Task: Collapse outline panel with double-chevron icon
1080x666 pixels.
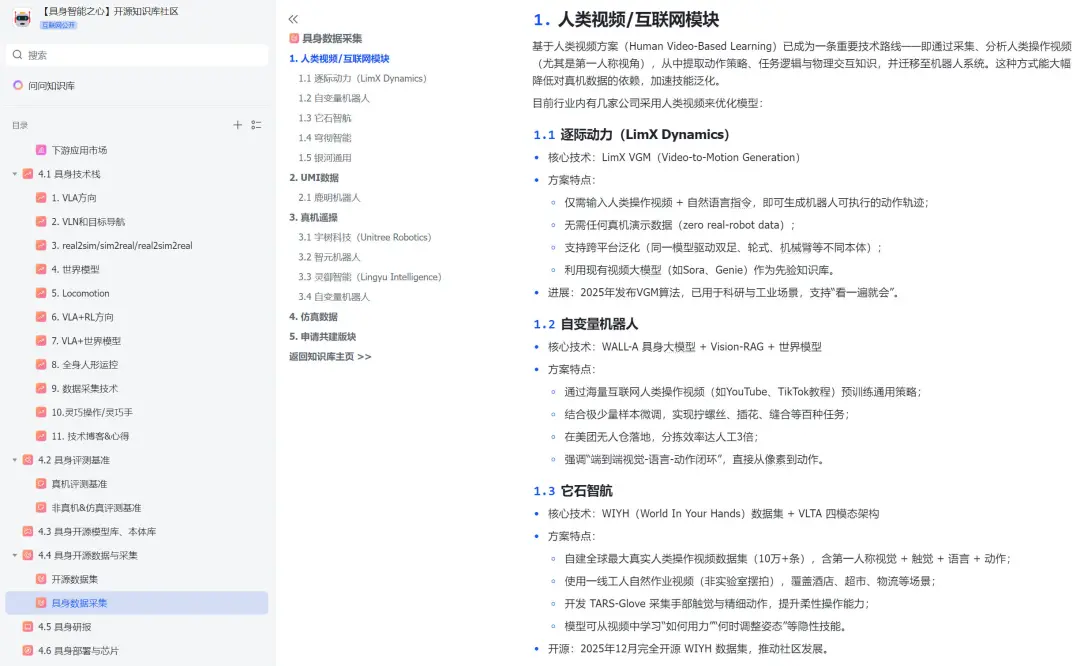Action: click(293, 19)
